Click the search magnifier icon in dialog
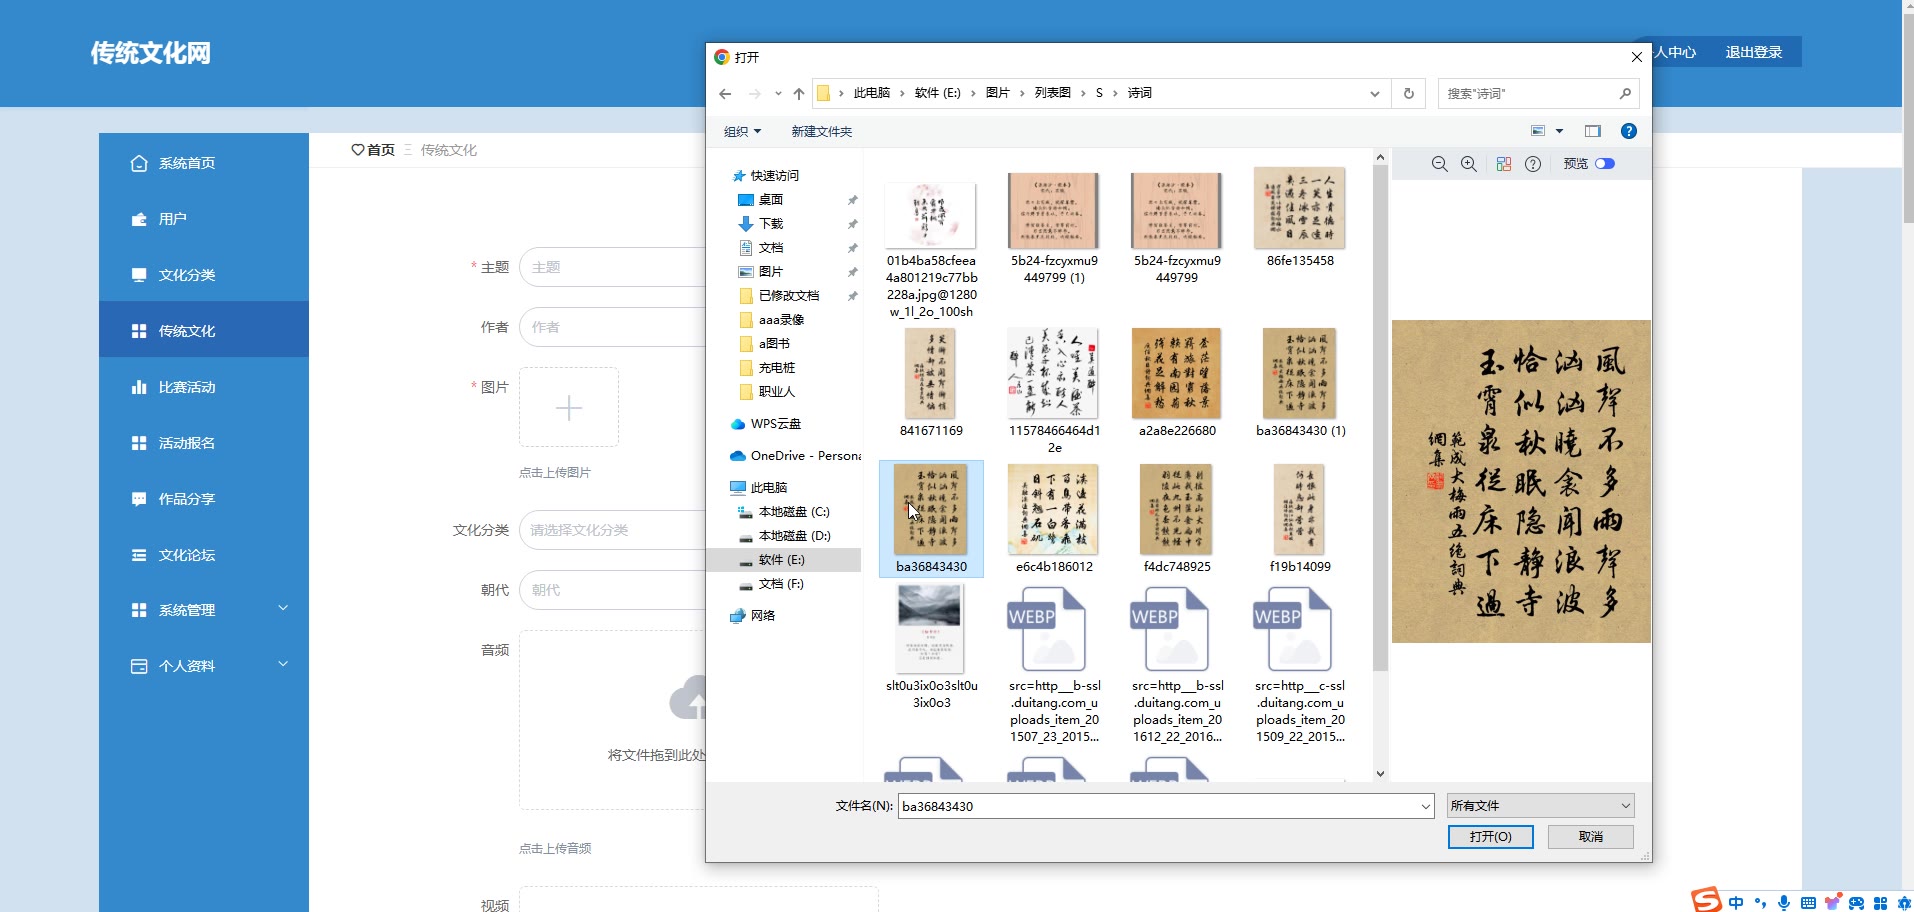The image size is (1914, 912). (x=1625, y=93)
